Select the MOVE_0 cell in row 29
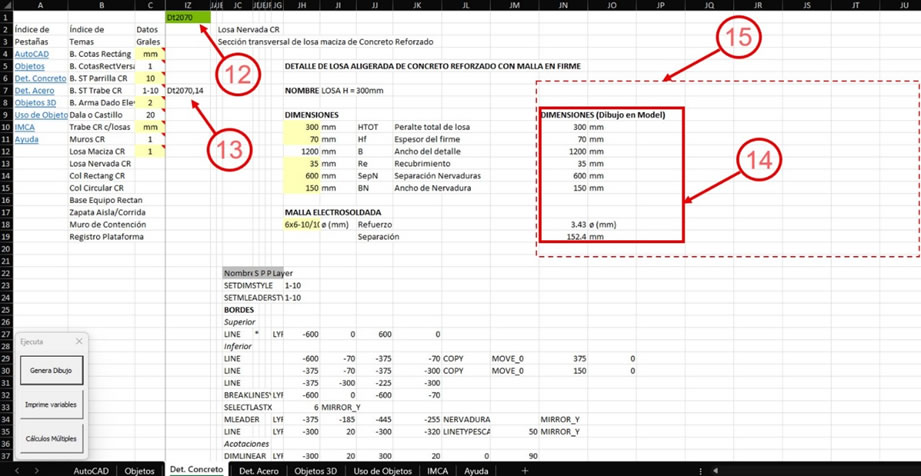The height and width of the screenshot is (476, 921). [x=515, y=358]
